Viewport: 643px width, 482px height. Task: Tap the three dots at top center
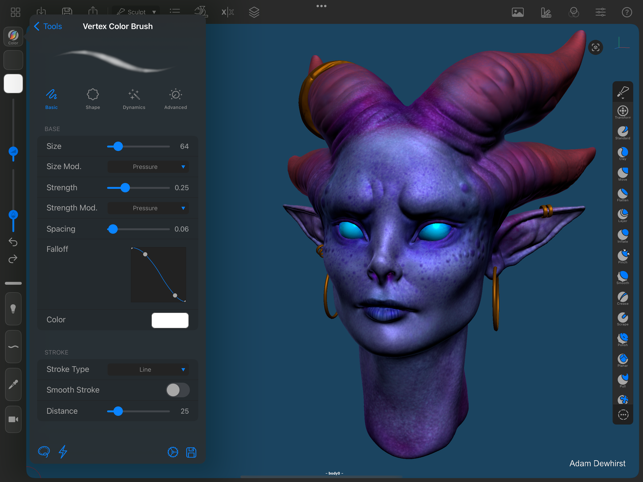pyautogui.click(x=322, y=6)
